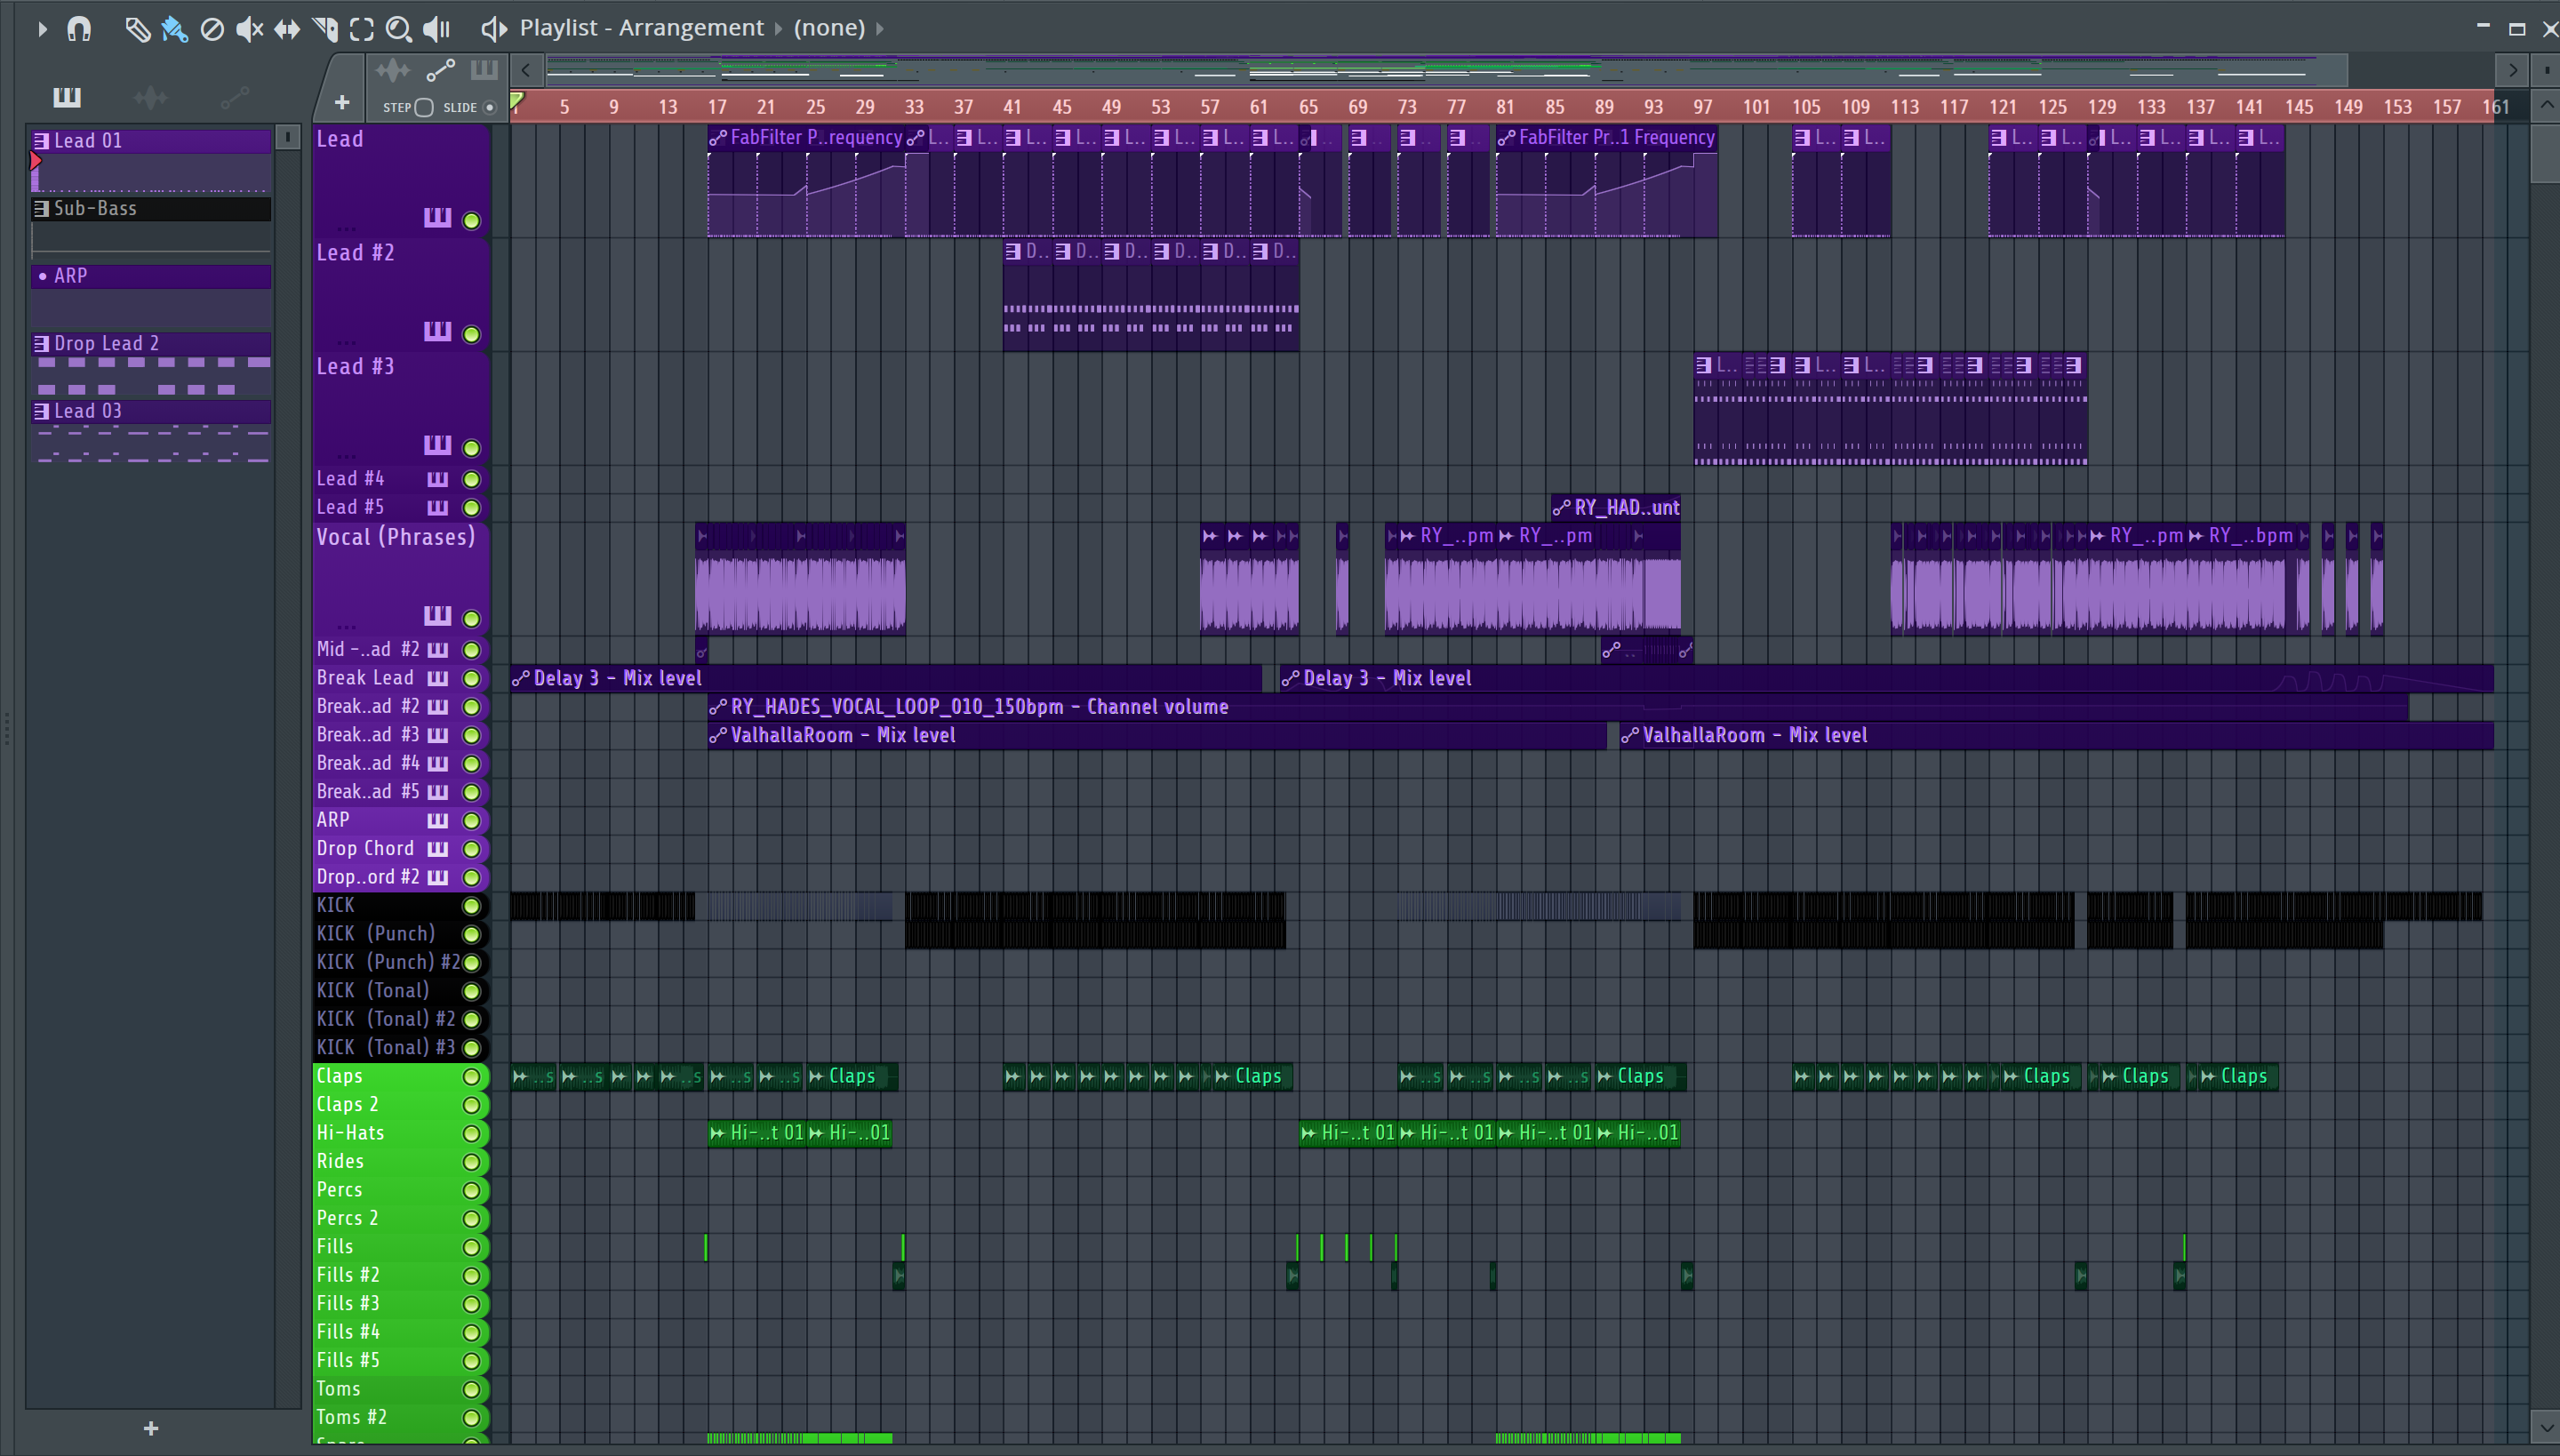Select first Delay 3 - Mix level clip
The height and width of the screenshot is (1456, 2560).
click(886, 679)
